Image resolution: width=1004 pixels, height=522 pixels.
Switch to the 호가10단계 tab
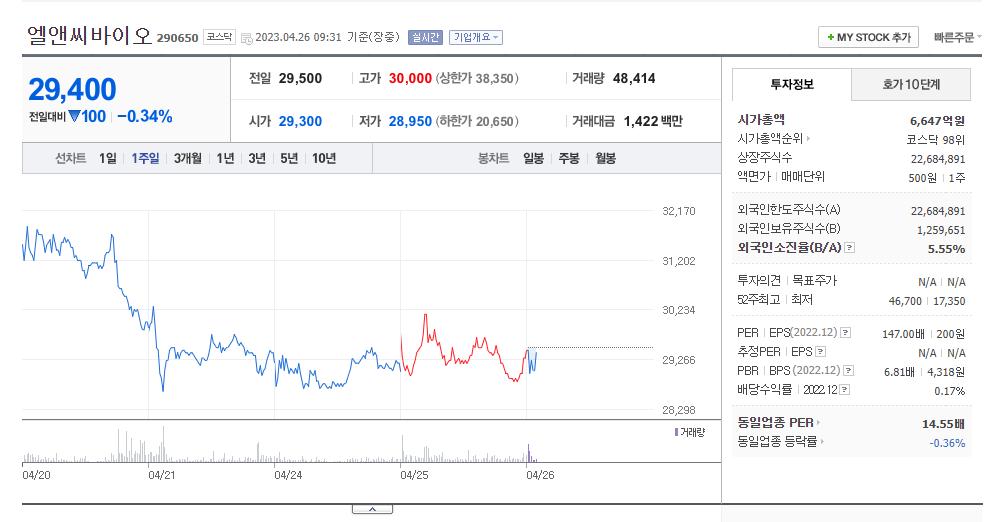pos(911,85)
